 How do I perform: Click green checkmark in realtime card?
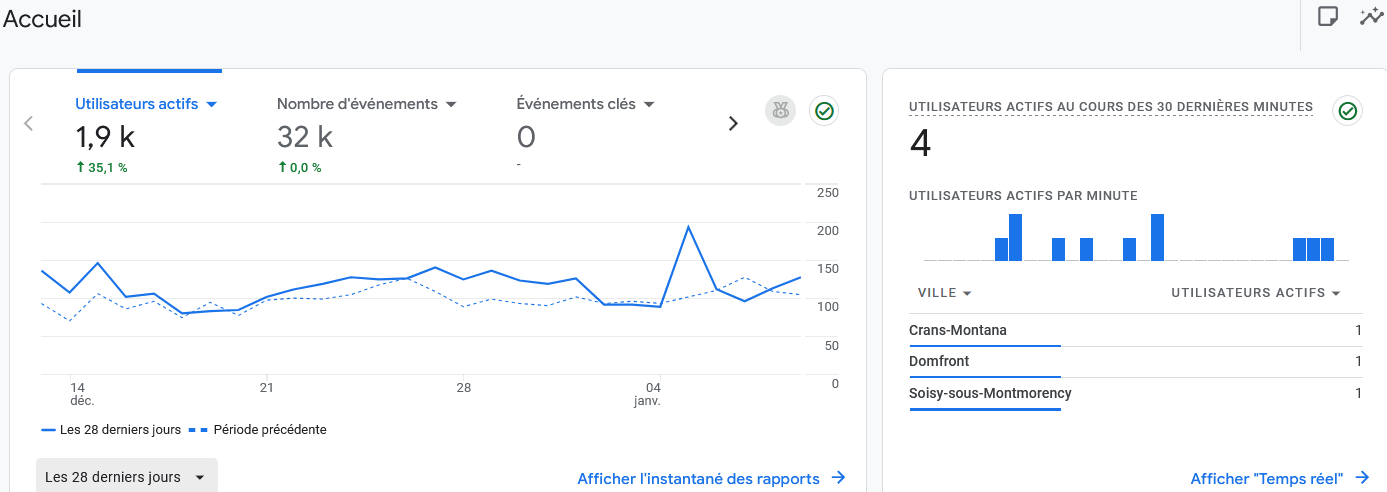coord(1347,111)
